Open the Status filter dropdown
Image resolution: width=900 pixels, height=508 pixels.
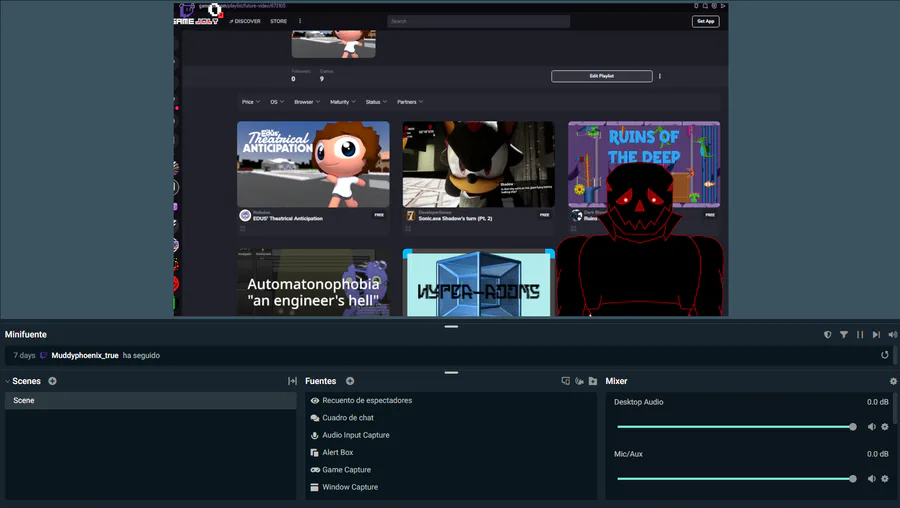(x=376, y=102)
